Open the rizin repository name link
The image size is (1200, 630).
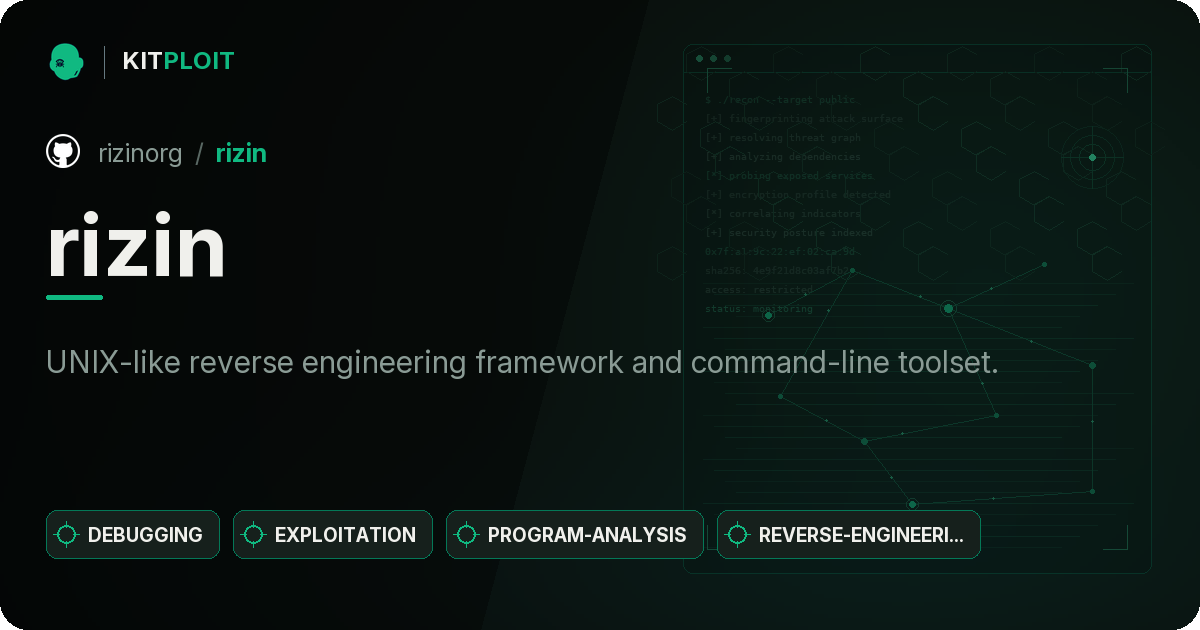tap(241, 153)
